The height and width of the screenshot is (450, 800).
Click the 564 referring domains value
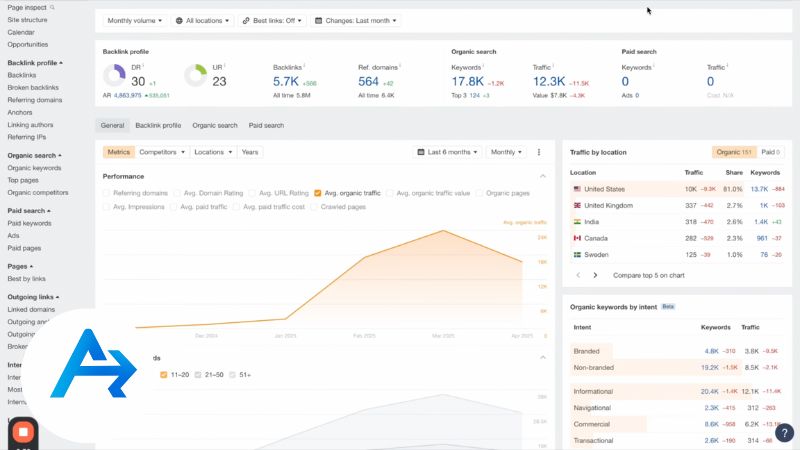(x=368, y=81)
